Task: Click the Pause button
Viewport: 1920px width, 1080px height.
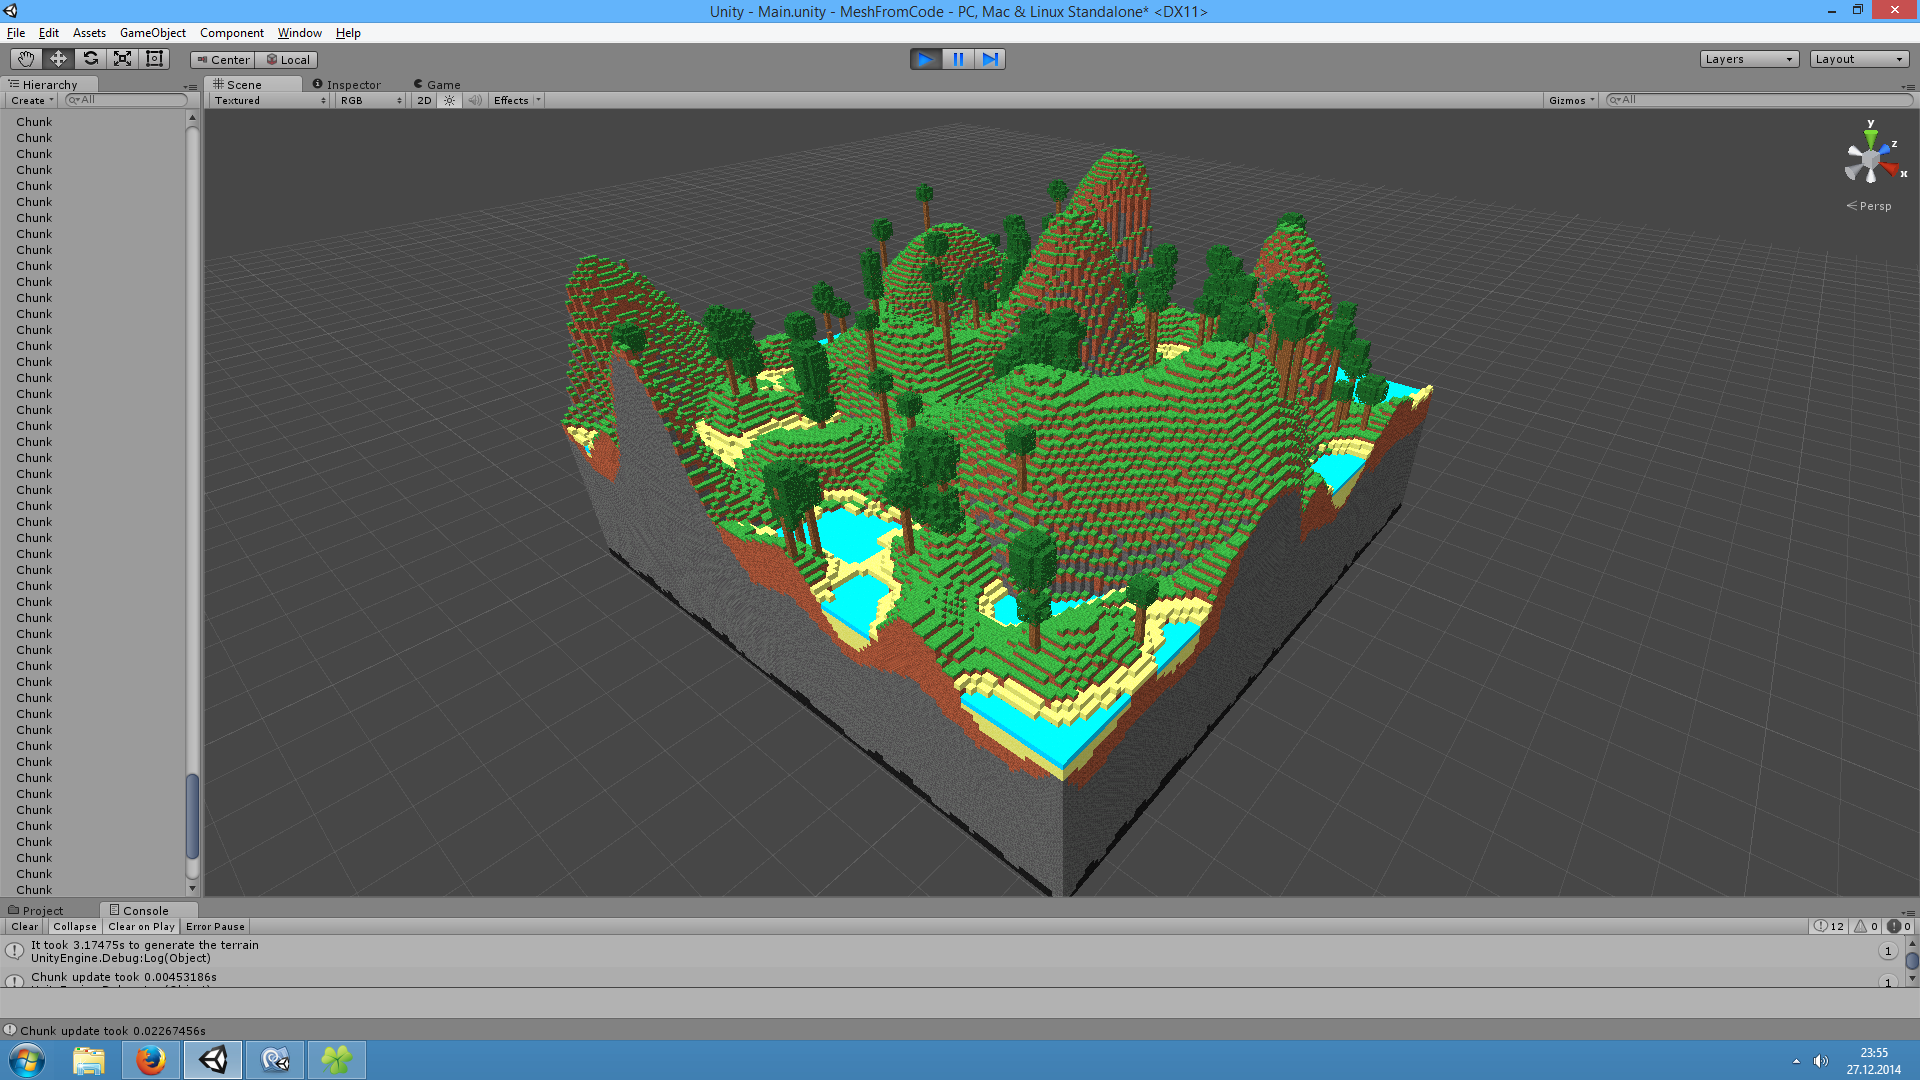Action: 958,59
